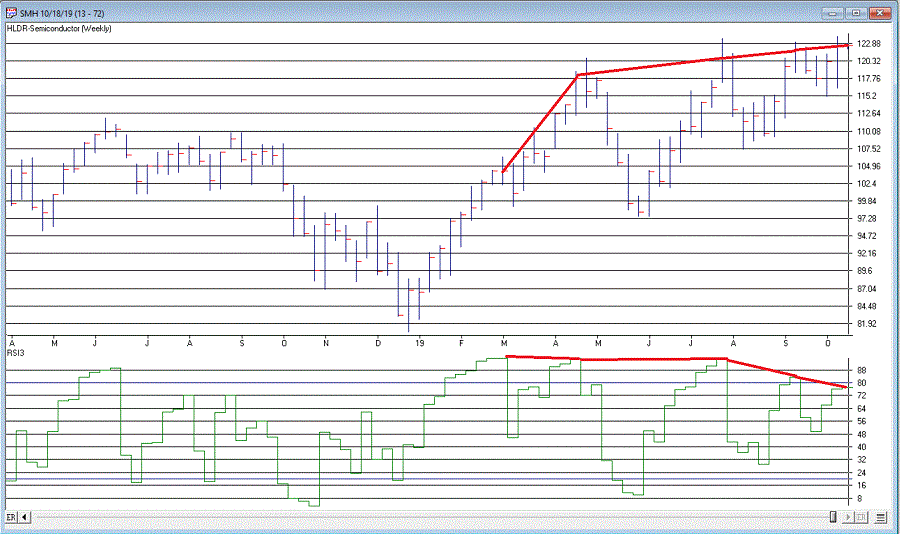The height and width of the screenshot is (534, 900).
Task: Click the RSI 32 axis label
Action: tap(862, 460)
